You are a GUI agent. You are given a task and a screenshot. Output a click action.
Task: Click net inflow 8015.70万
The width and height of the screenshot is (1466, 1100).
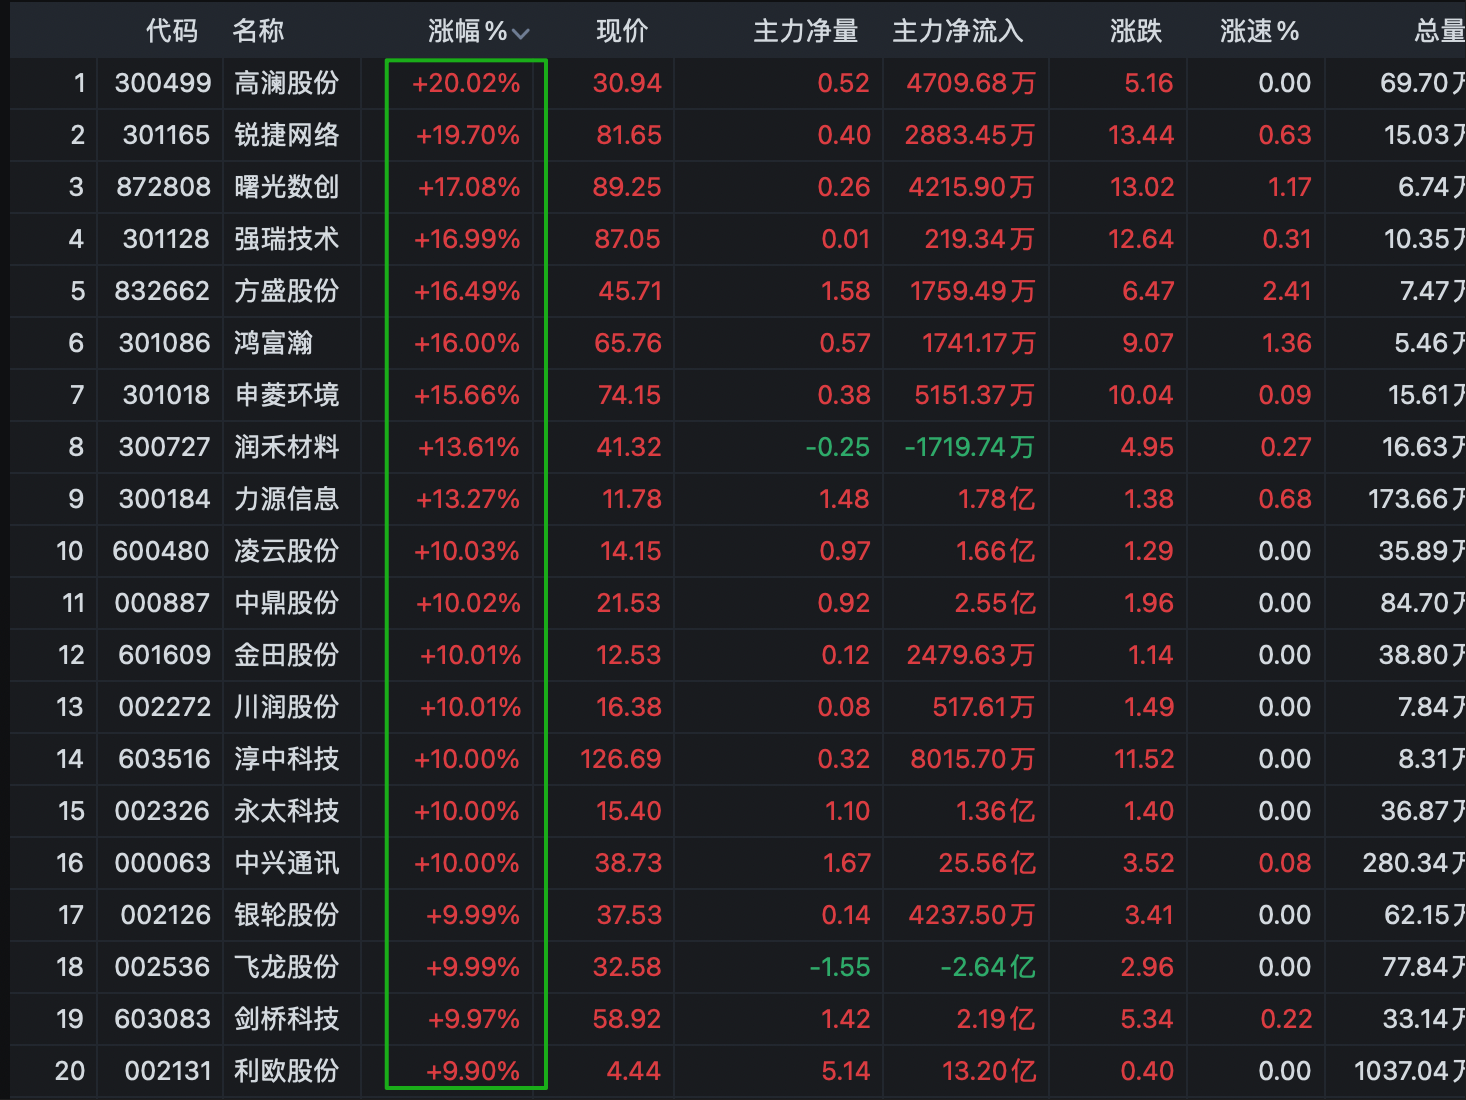[973, 759]
